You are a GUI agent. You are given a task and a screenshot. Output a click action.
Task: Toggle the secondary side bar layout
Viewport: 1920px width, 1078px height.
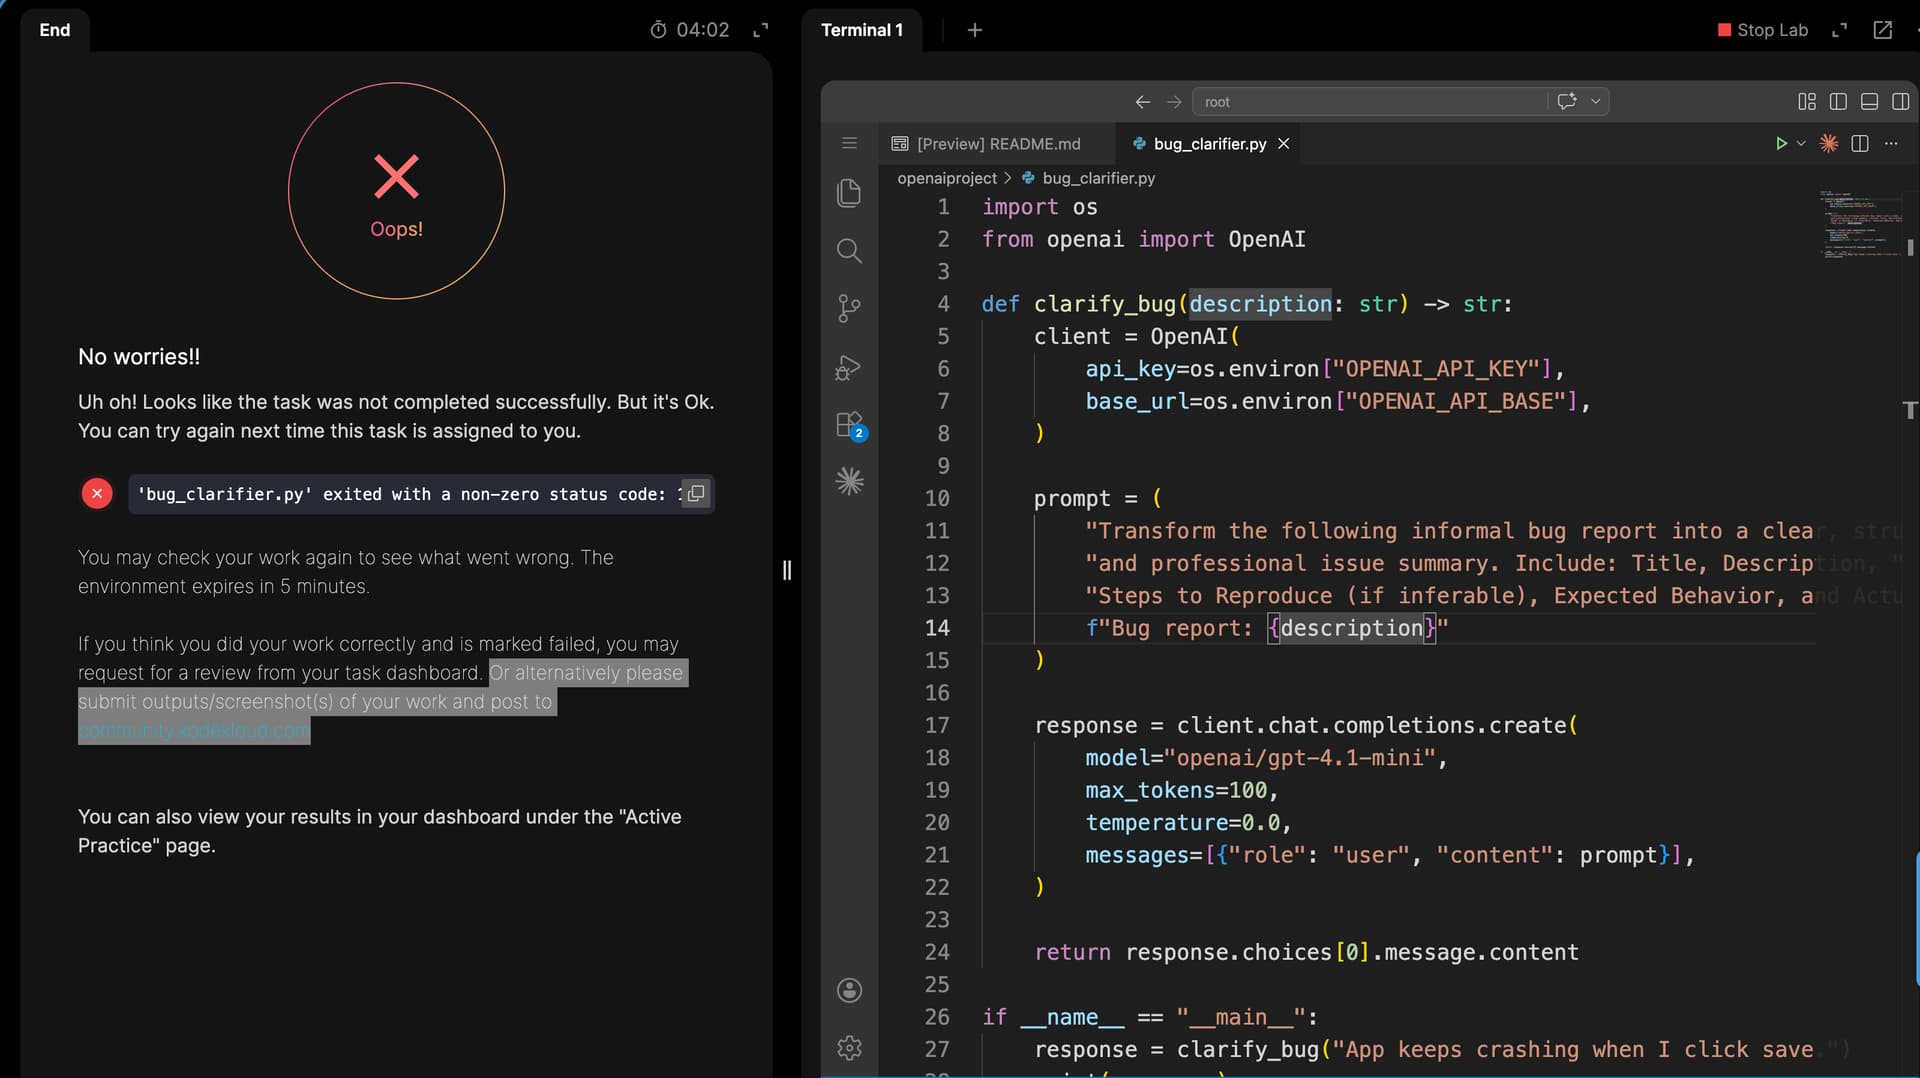1900,102
